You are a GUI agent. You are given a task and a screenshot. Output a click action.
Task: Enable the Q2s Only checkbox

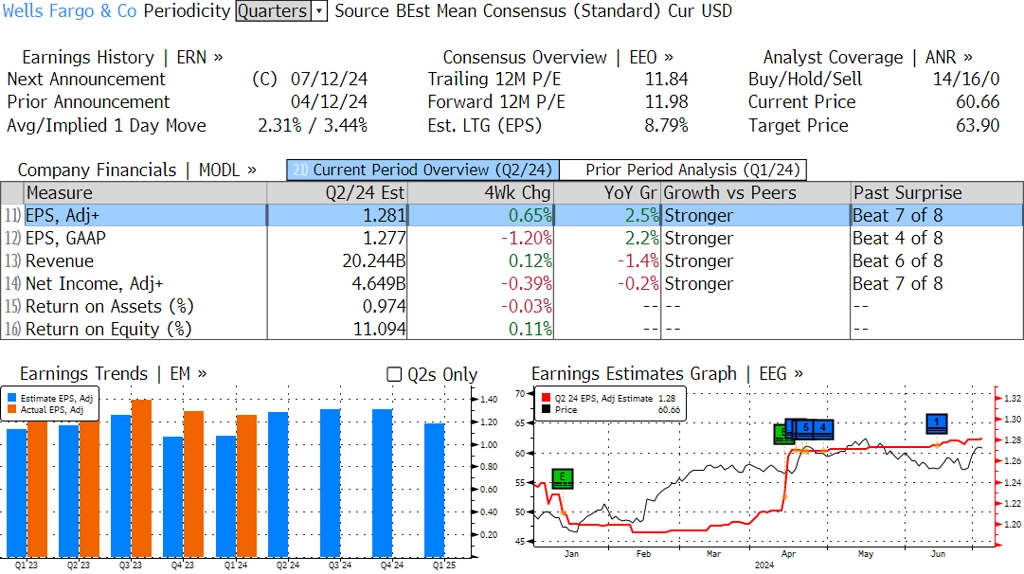click(x=394, y=374)
